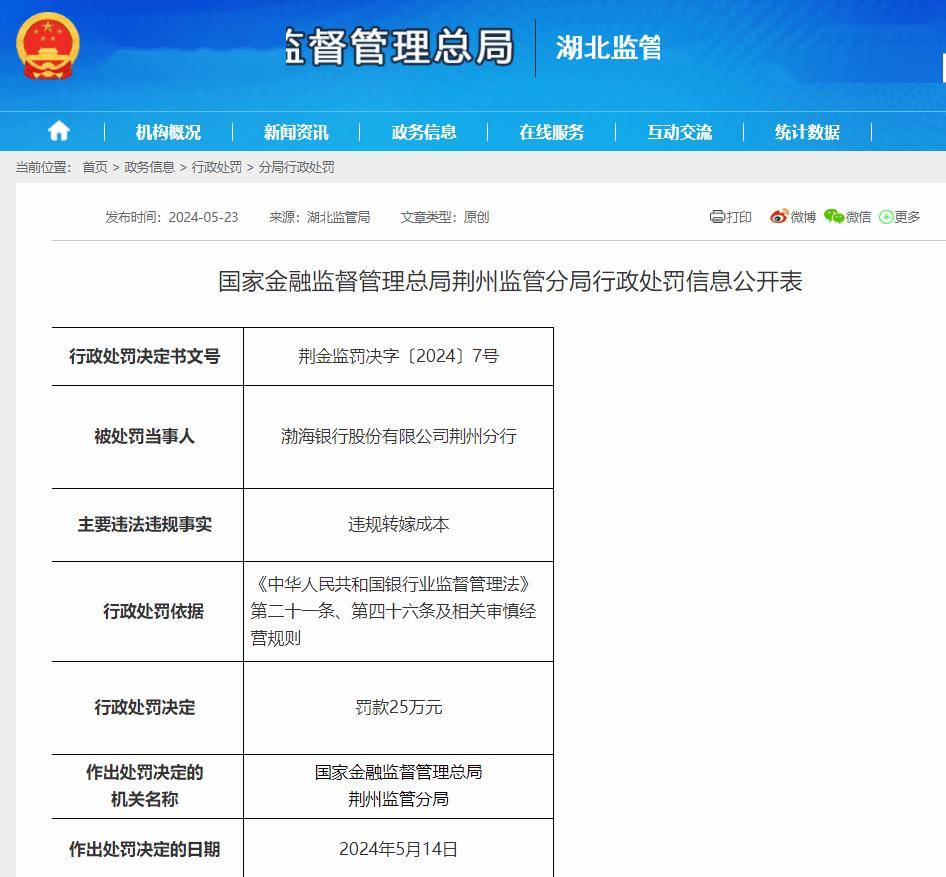Click the 督管理总局 site title
The height and width of the screenshot is (877, 946).
click(x=400, y=46)
